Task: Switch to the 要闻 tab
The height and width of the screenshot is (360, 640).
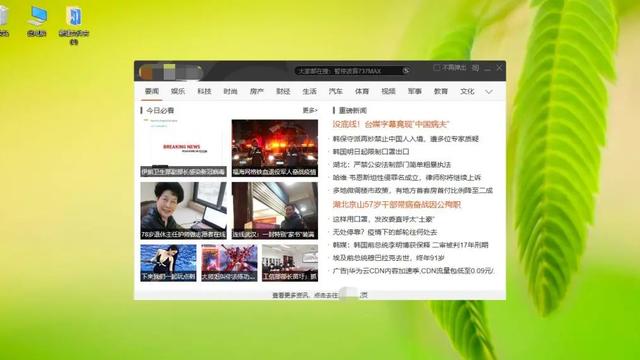Action: click(x=152, y=91)
